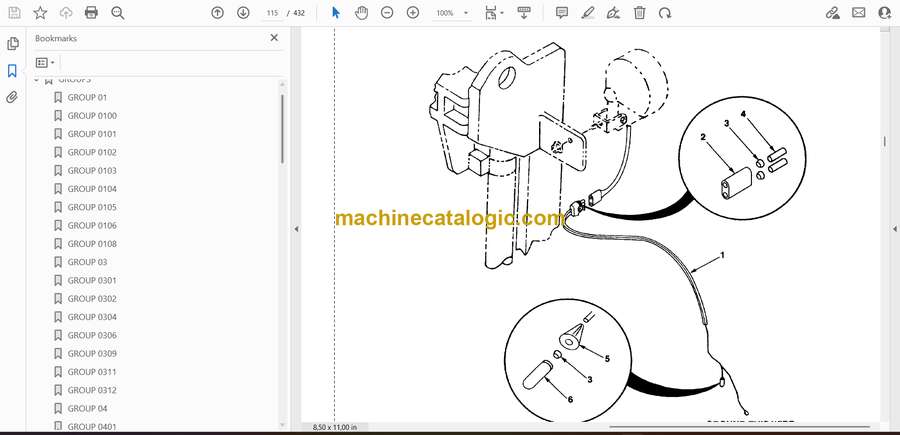
Task: Open bookmark GROUP 0311
Action: [x=92, y=372]
